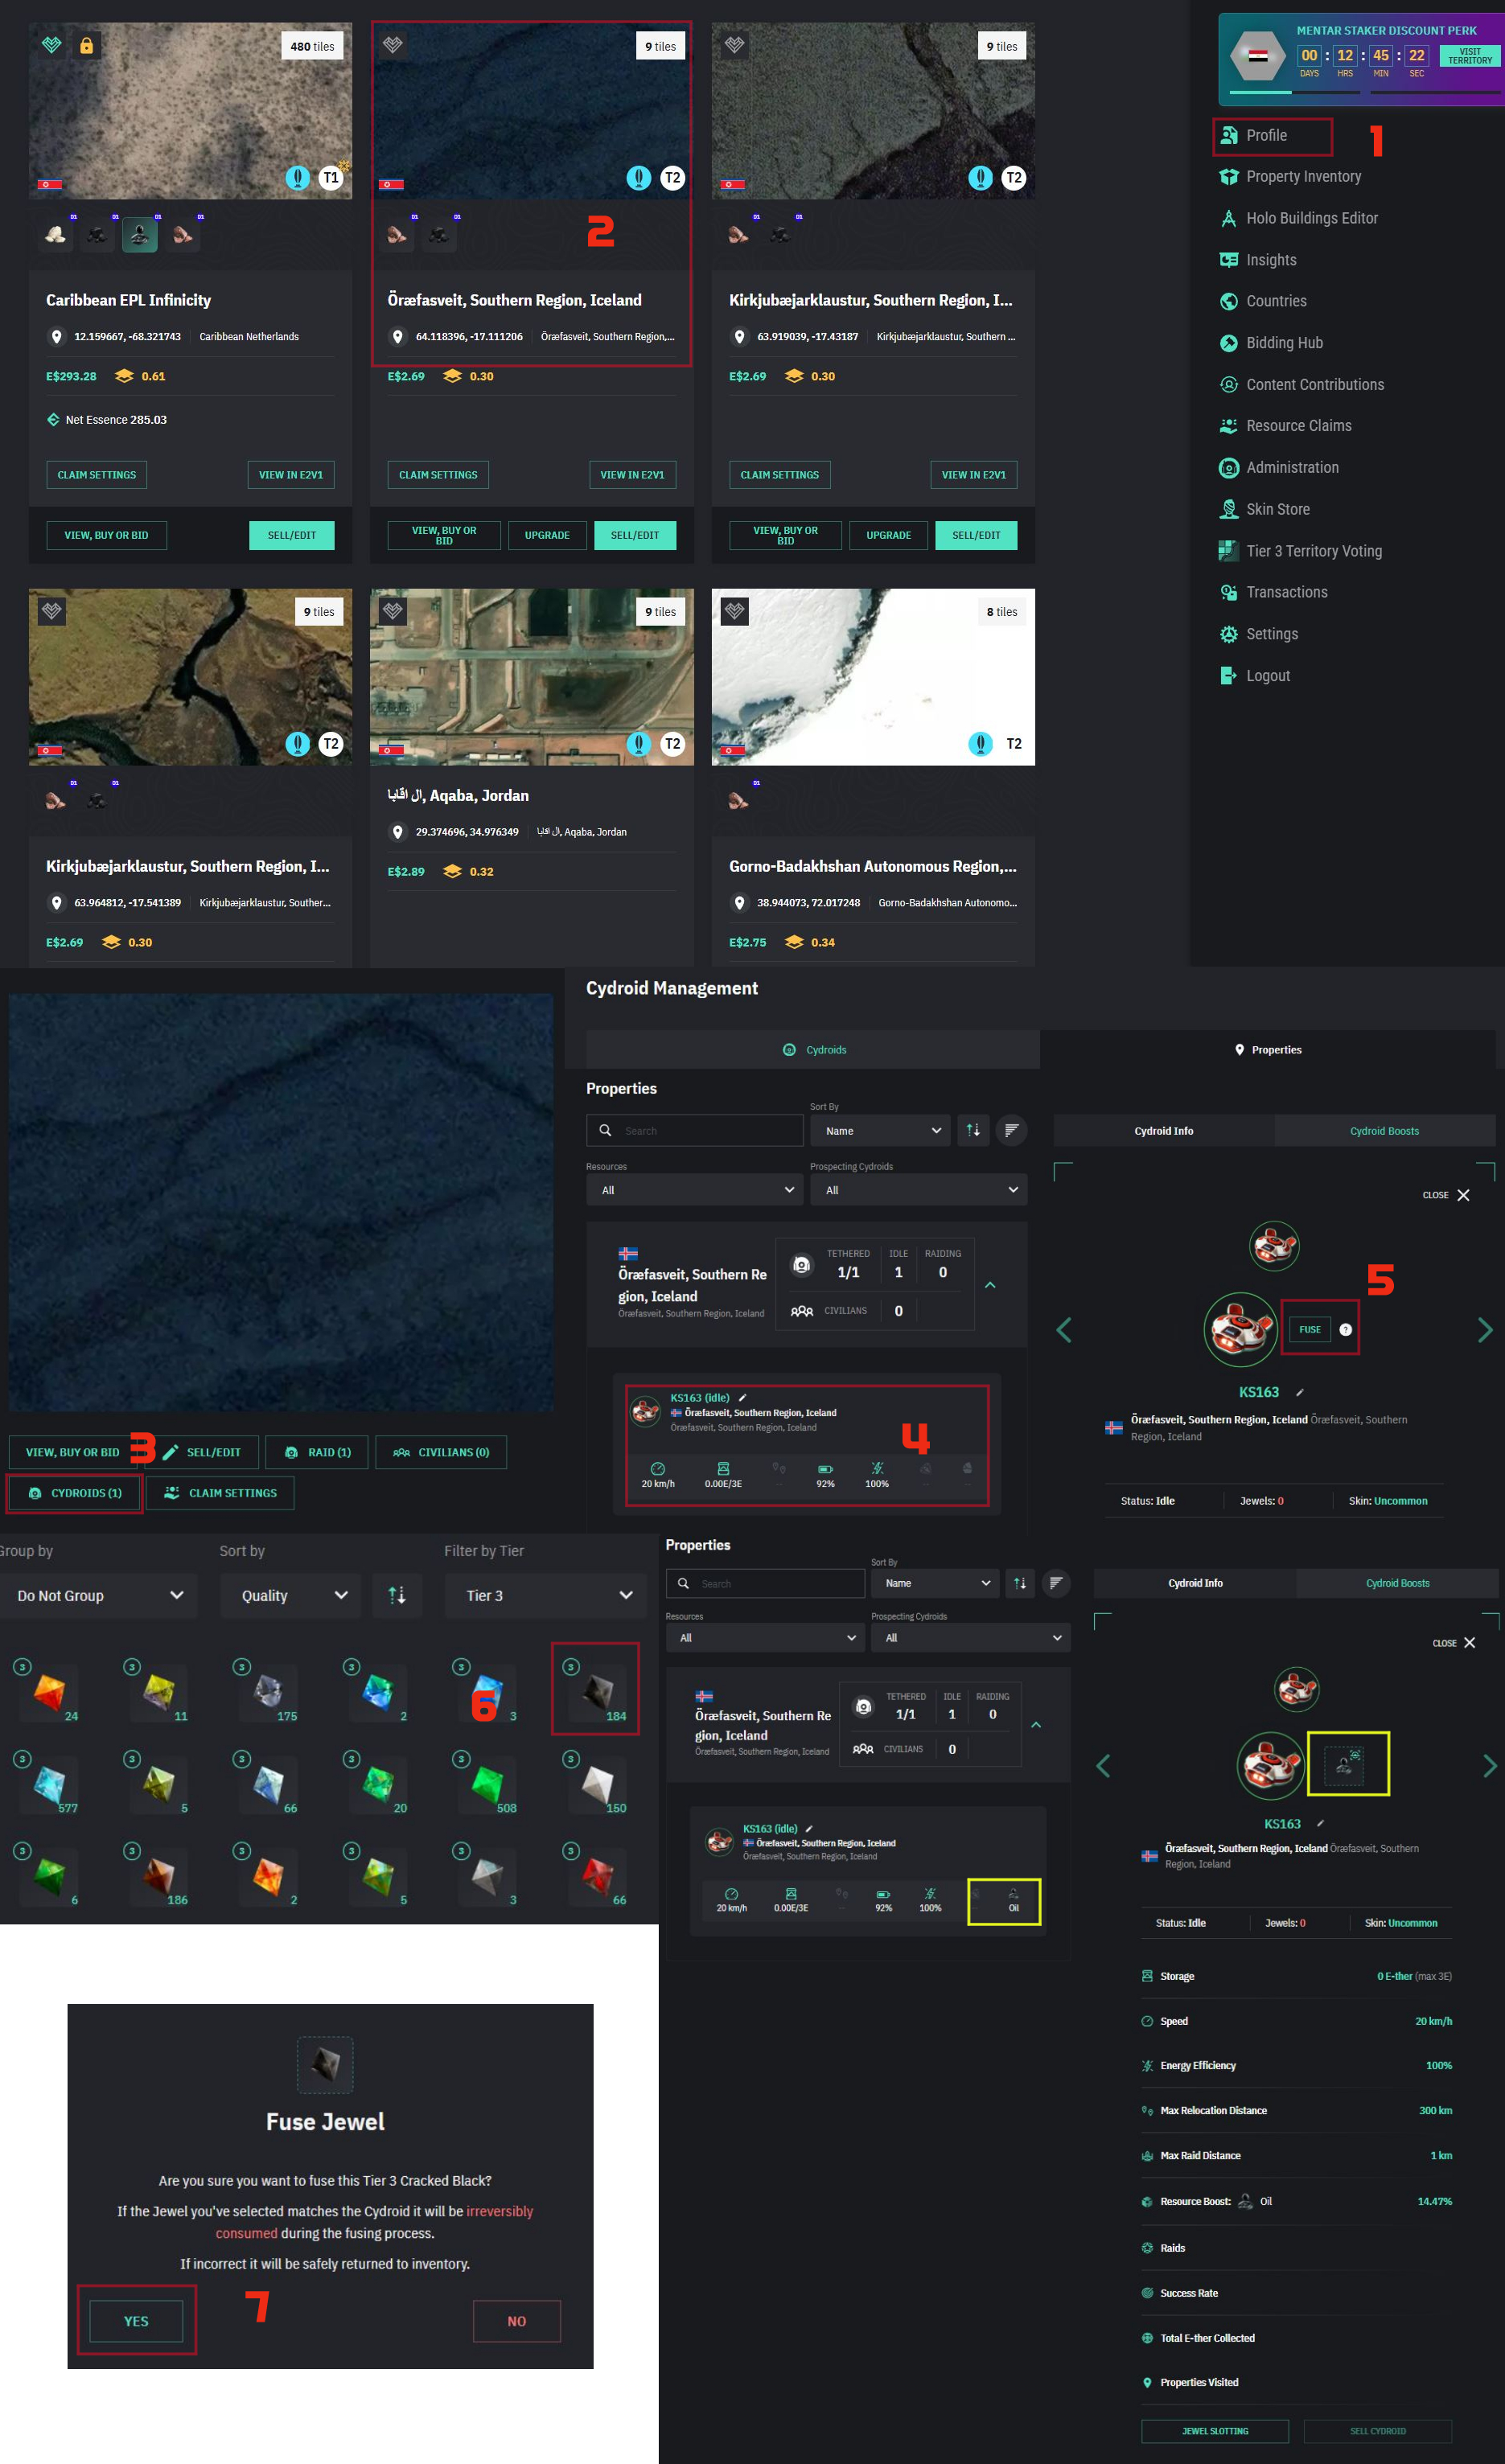
Task: Confirm with YES in the Fuse Jewel dialog
Action: click(136, 2321)
